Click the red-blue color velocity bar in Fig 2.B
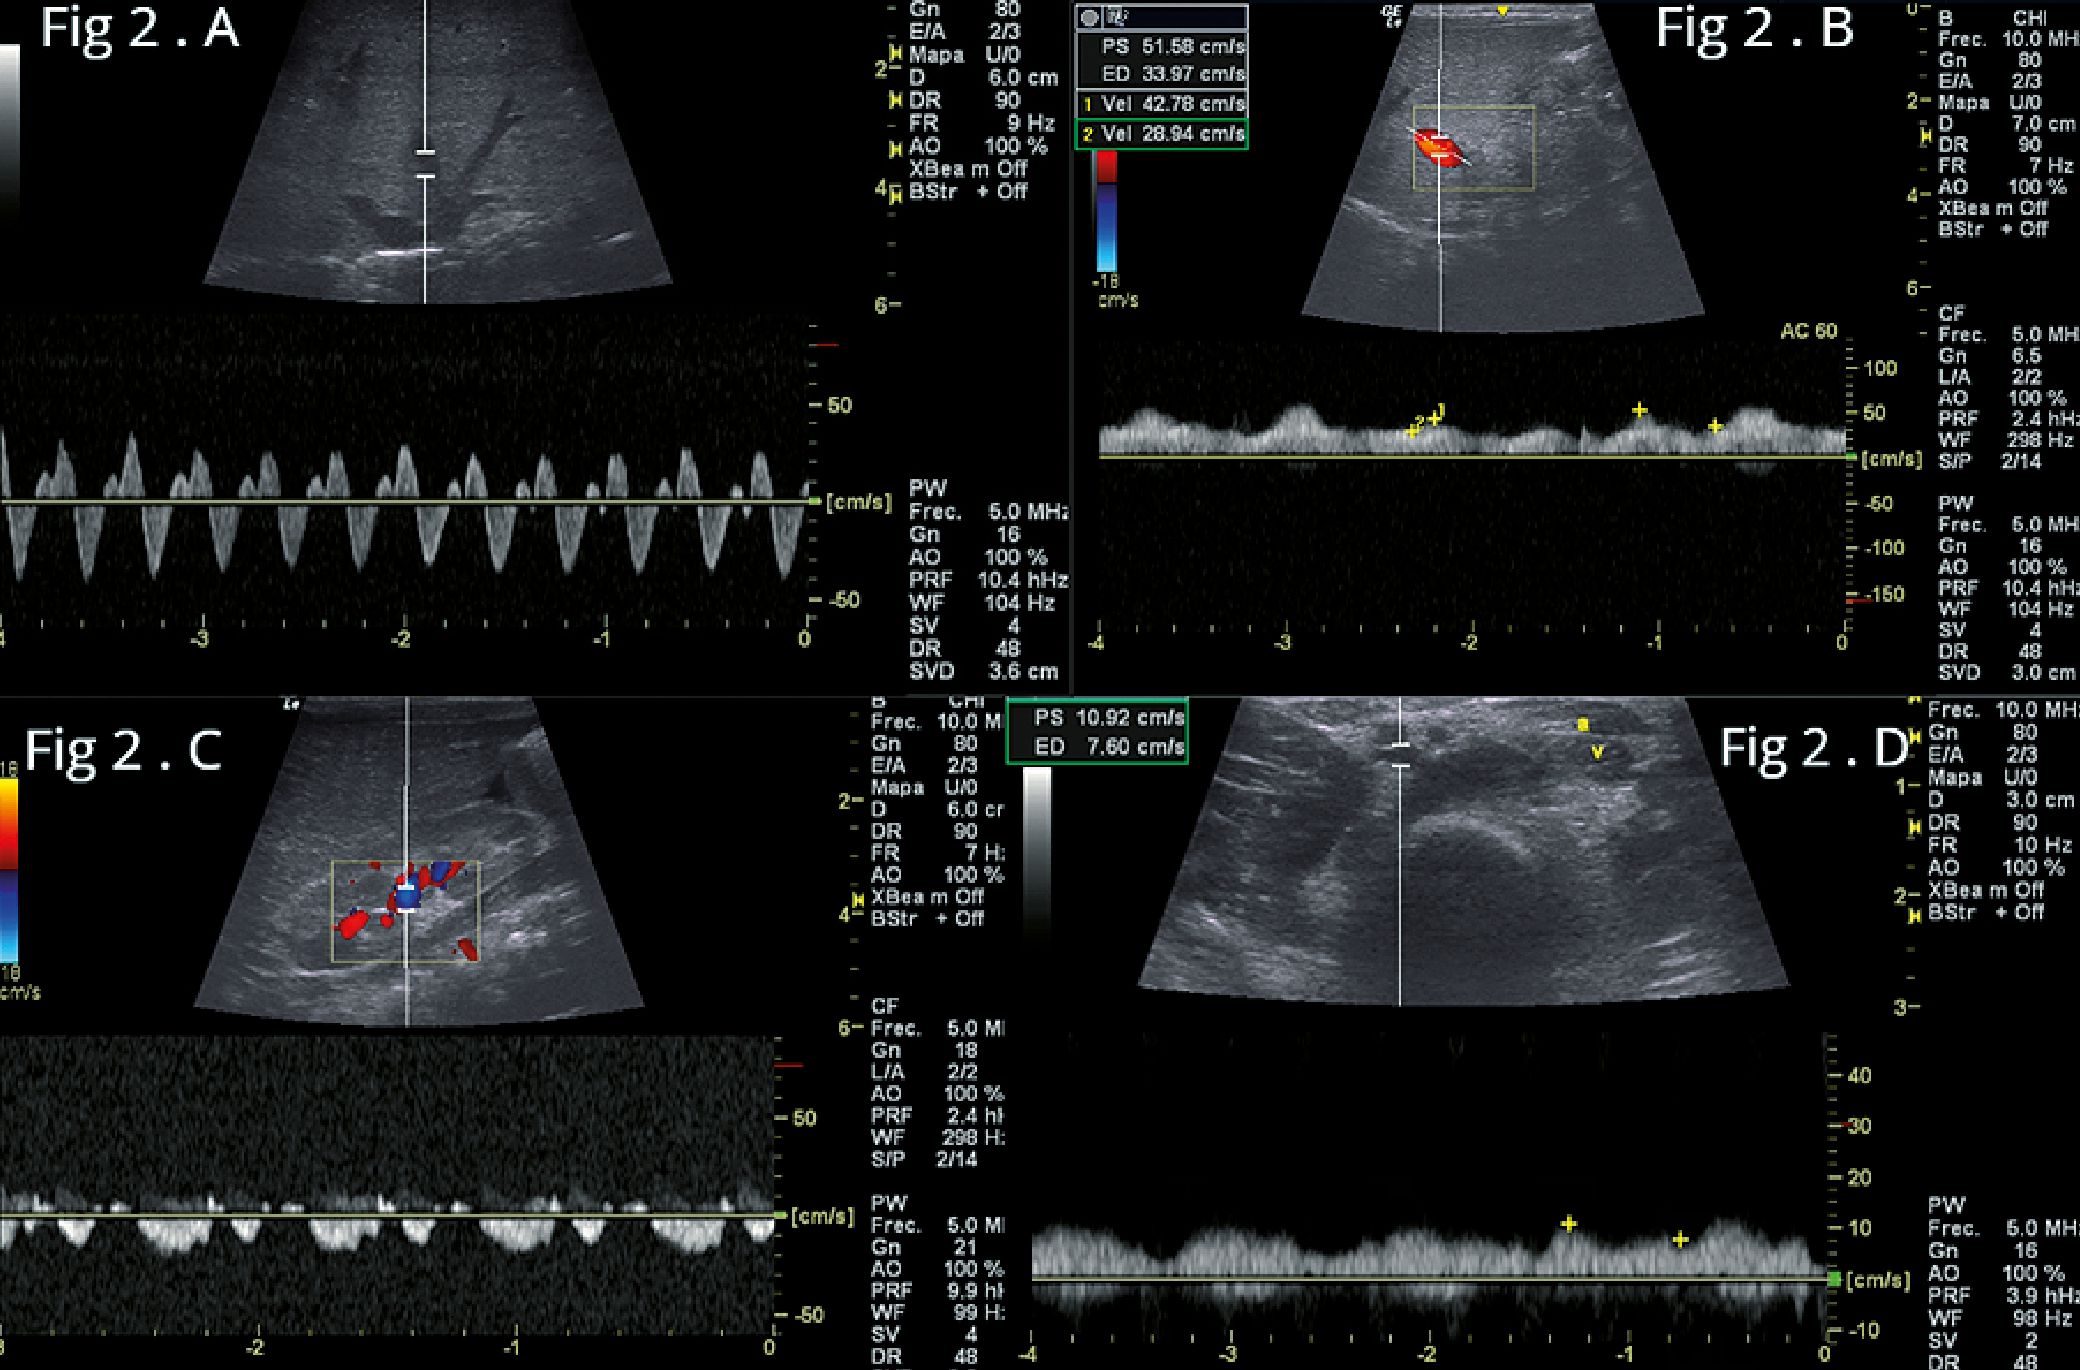Screen dimensions: 2080x1370 1106,212
